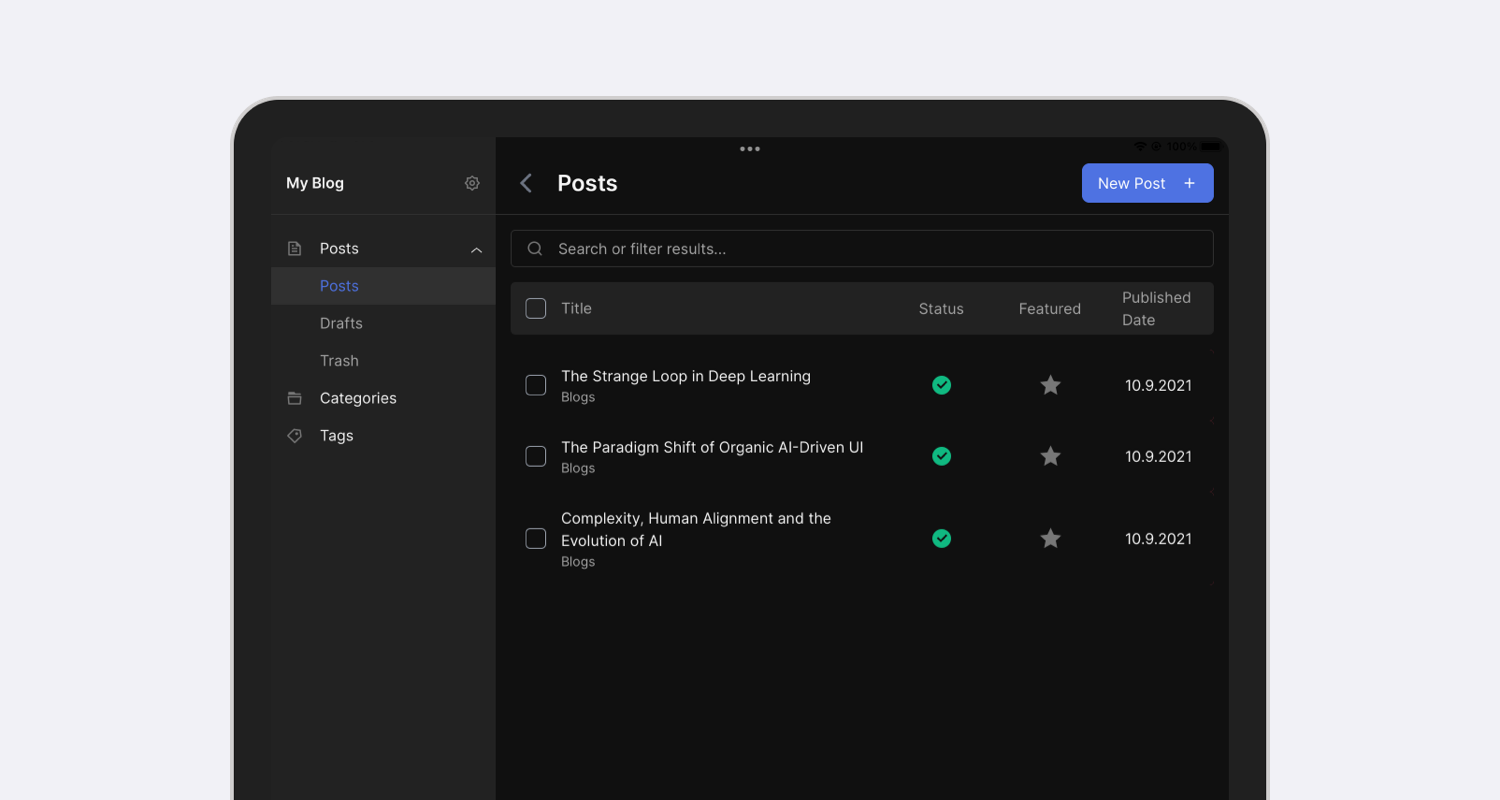Click the Posts document icon in the sidebar

coord(295,247)
